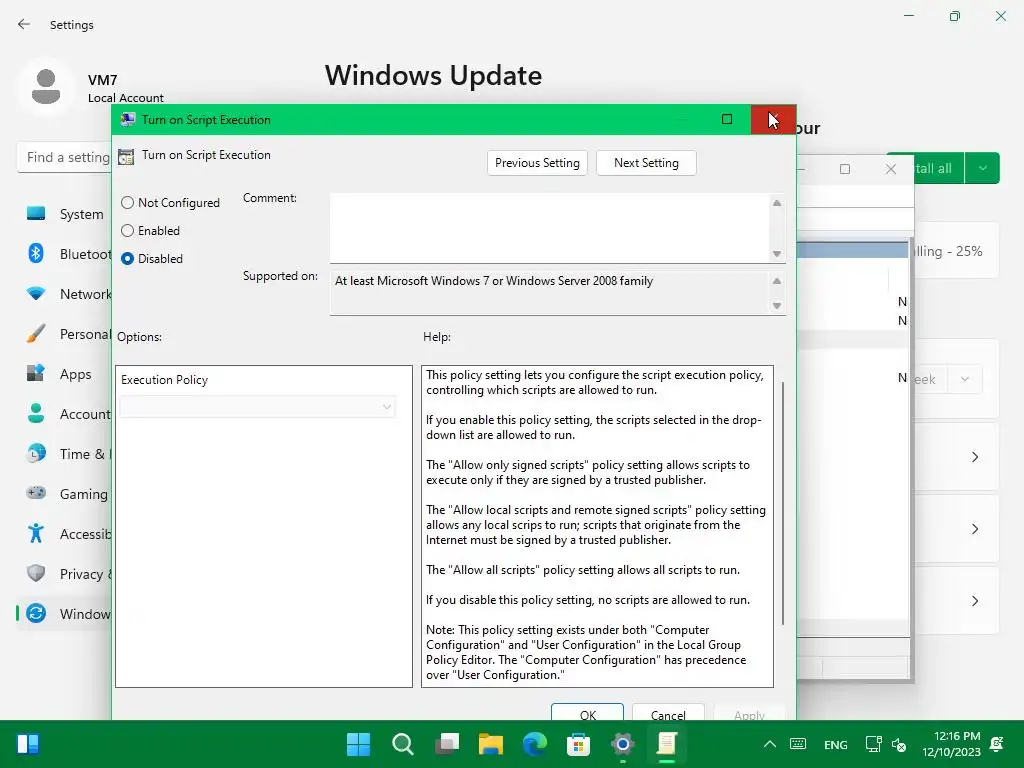Click the Apply button

pyautogui.click(x=749, y=713)
